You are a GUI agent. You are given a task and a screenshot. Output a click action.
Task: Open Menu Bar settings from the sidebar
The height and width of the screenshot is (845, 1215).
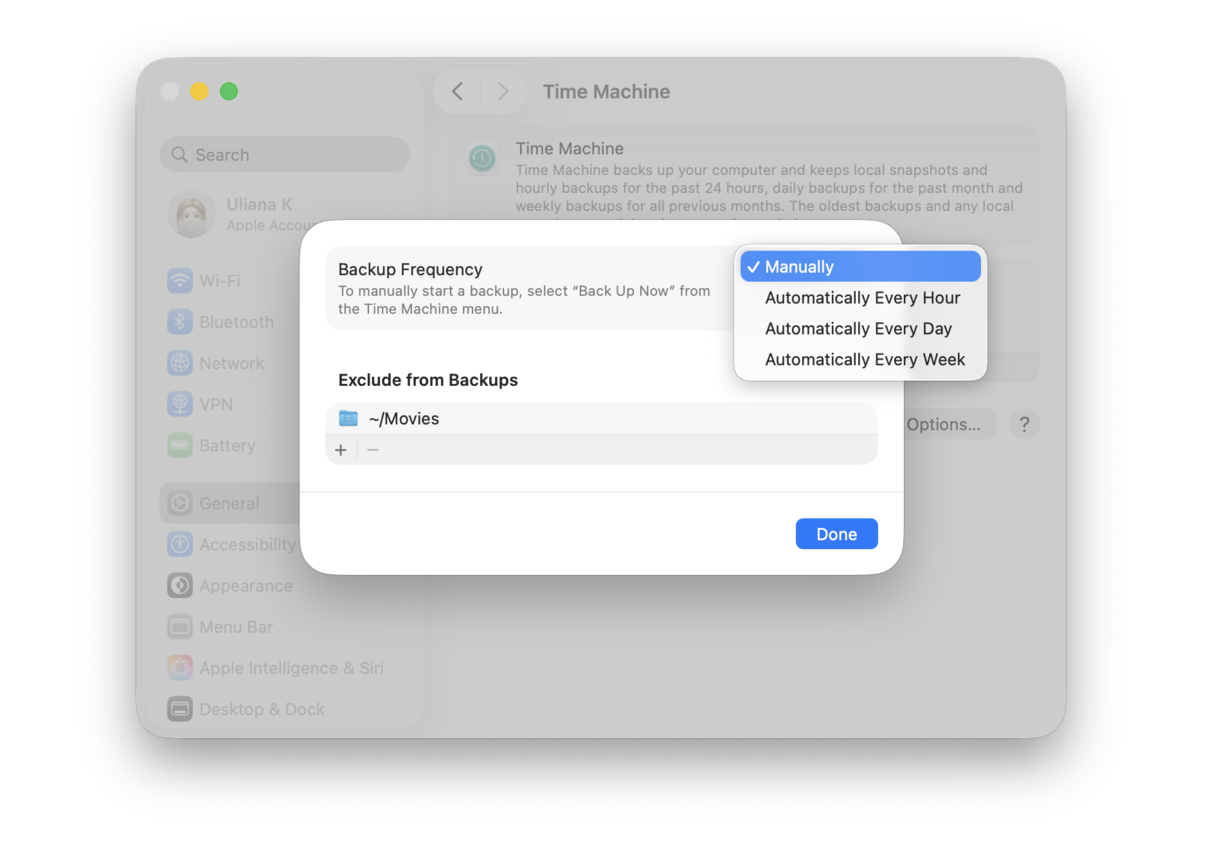click(180, 627)
